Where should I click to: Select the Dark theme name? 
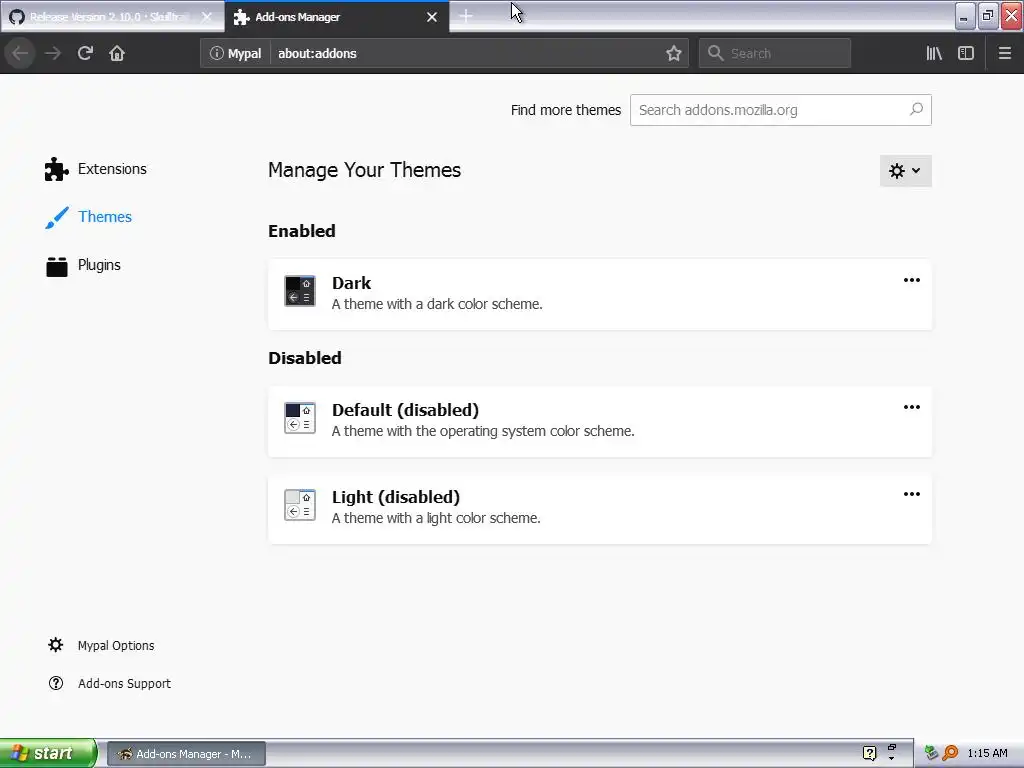point(351,283)
